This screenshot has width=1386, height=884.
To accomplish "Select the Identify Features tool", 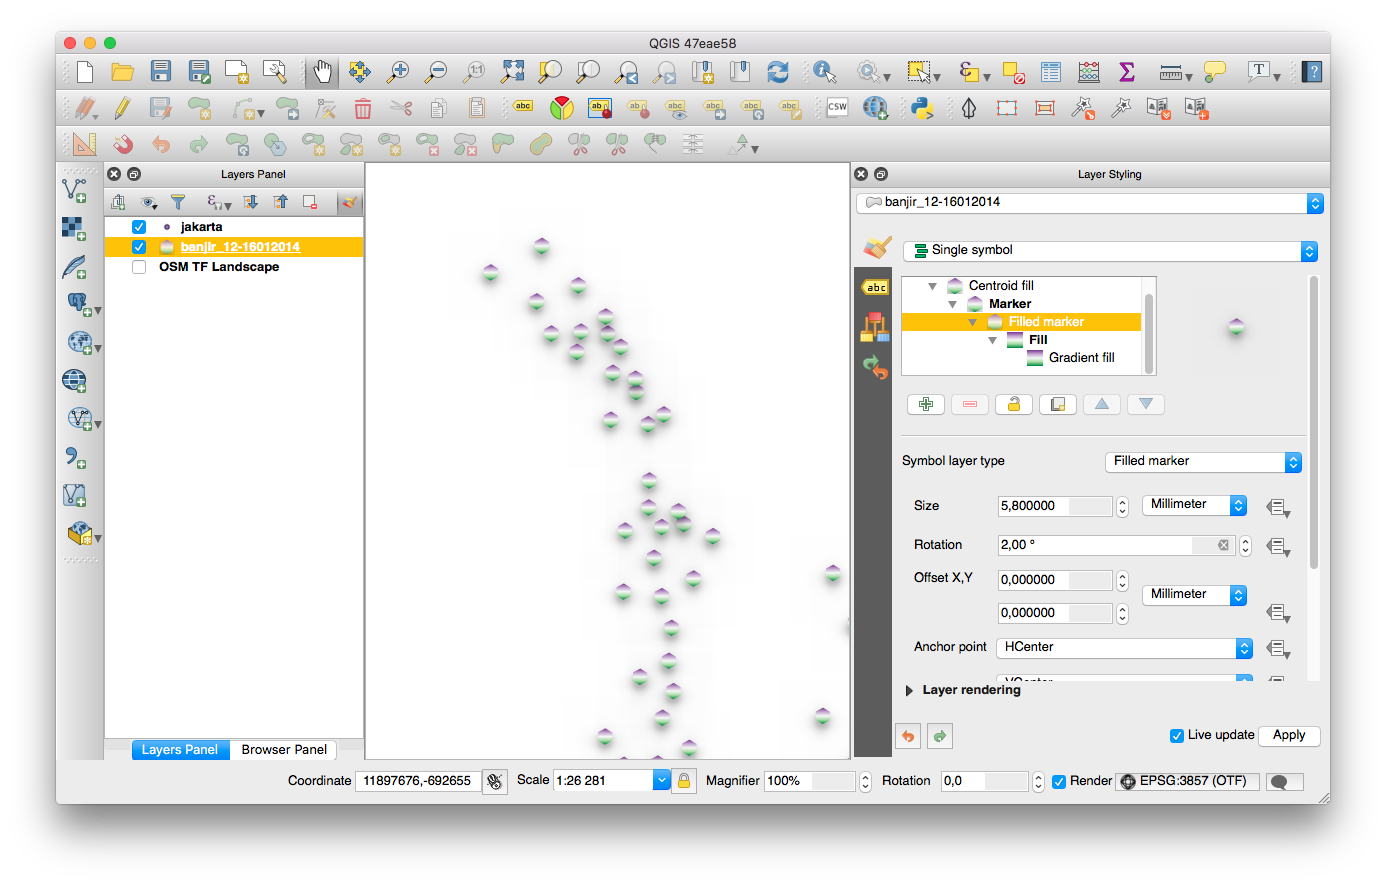I will coord(824,71).
